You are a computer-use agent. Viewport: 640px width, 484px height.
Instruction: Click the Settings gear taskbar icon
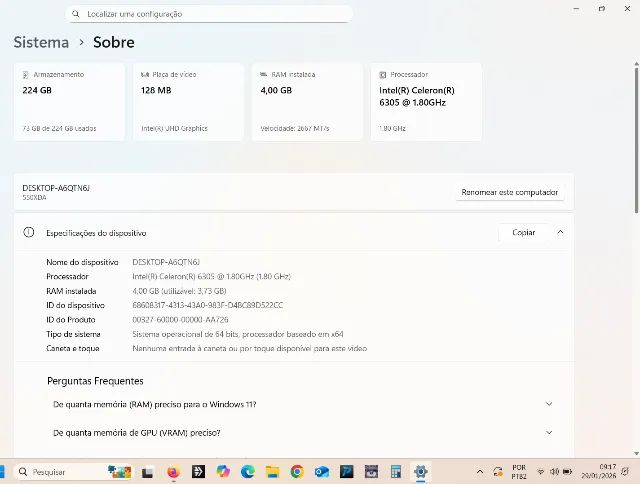(420, 472)
